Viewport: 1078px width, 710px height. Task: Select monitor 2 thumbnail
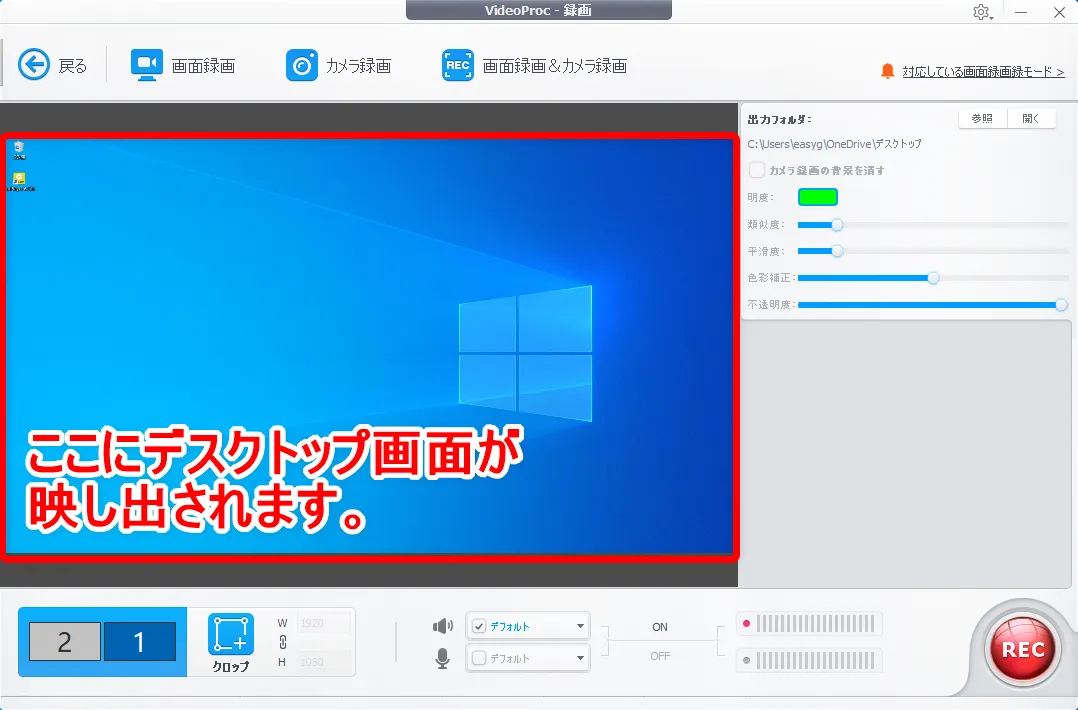[x=65, y=641]
